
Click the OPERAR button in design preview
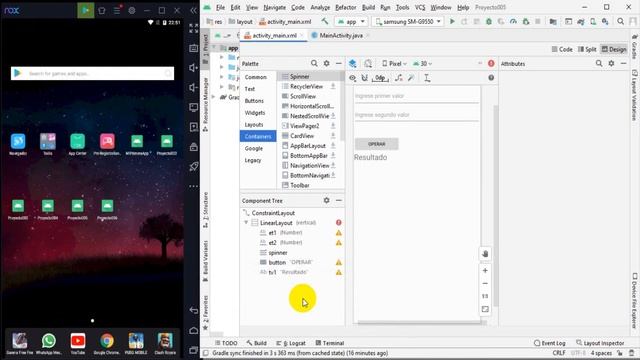(x=376, y=144)
